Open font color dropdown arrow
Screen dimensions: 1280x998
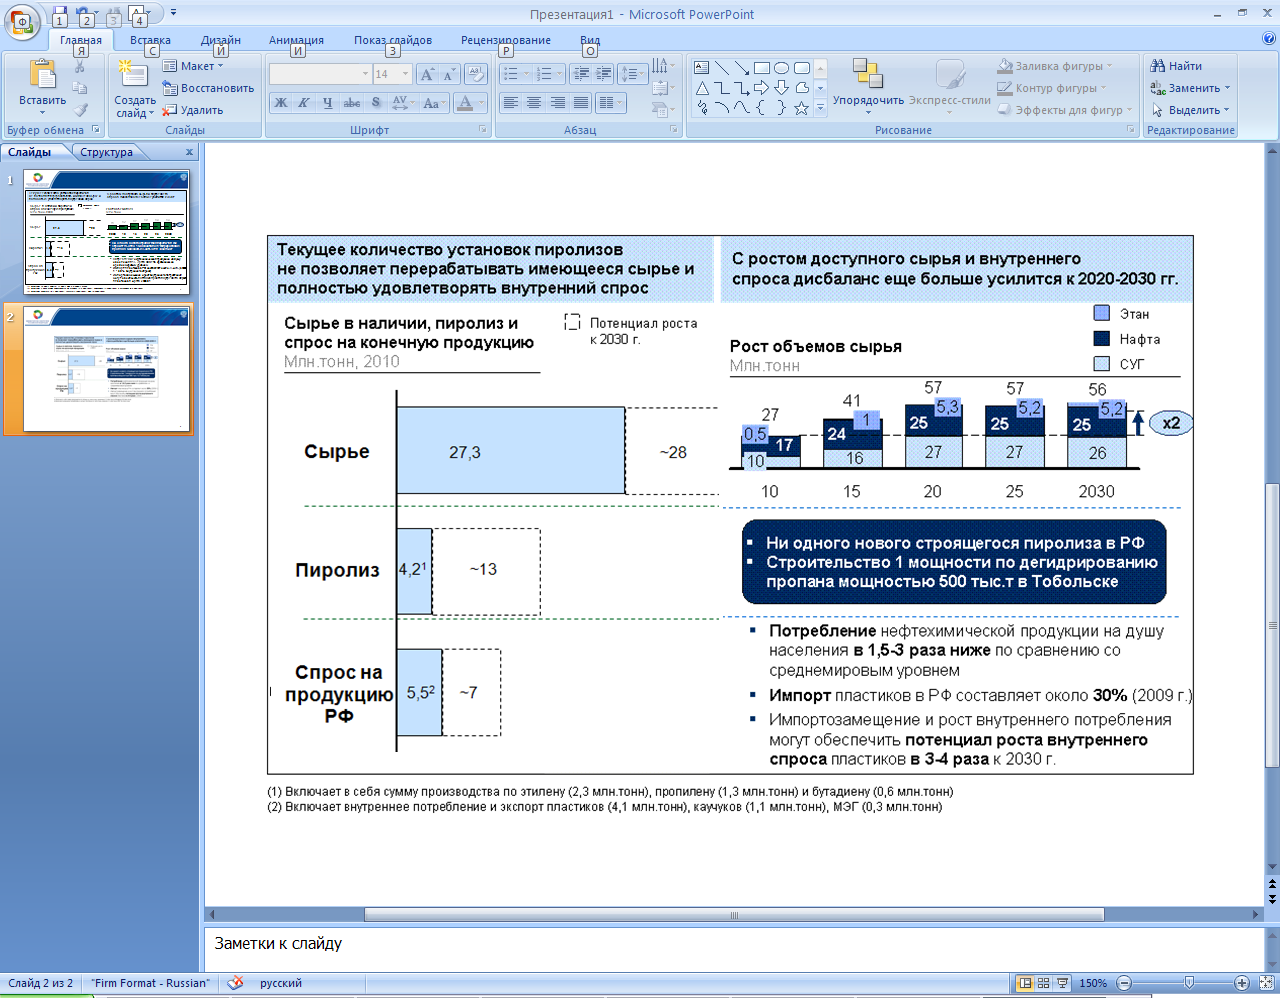pyautogui.click(x=484, y=103)
